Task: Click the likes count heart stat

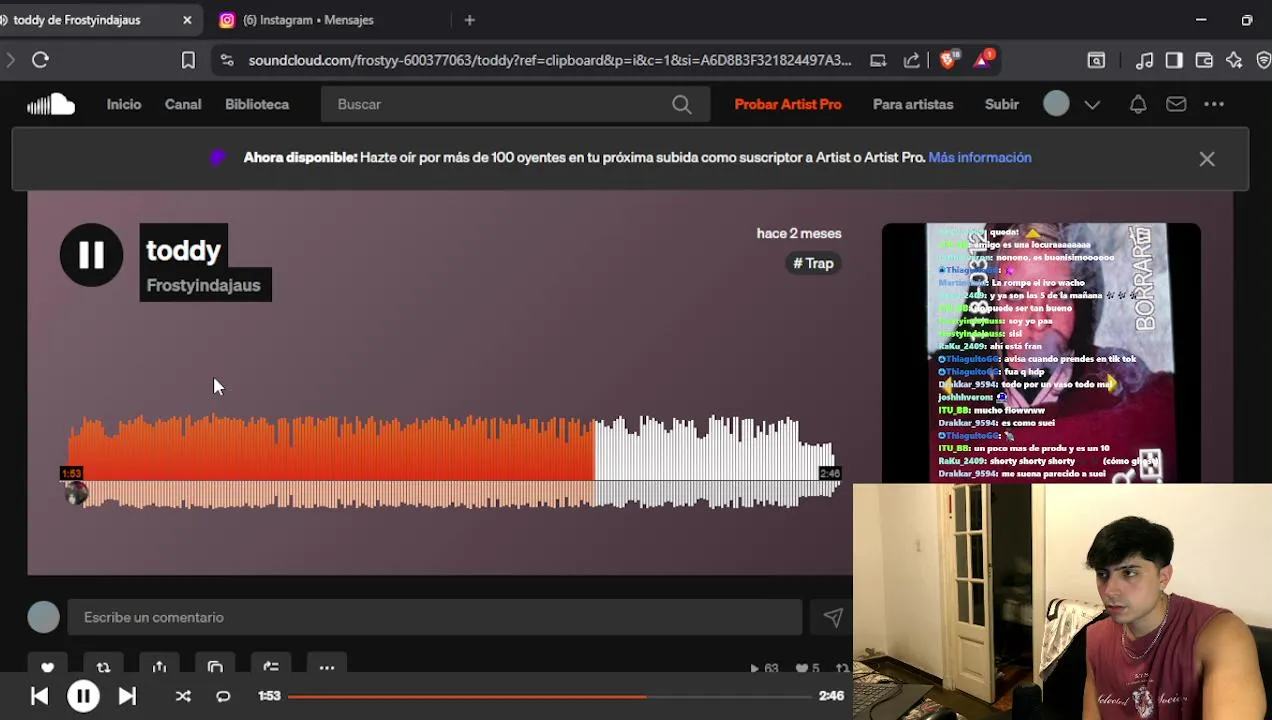Action: (808, 668)
